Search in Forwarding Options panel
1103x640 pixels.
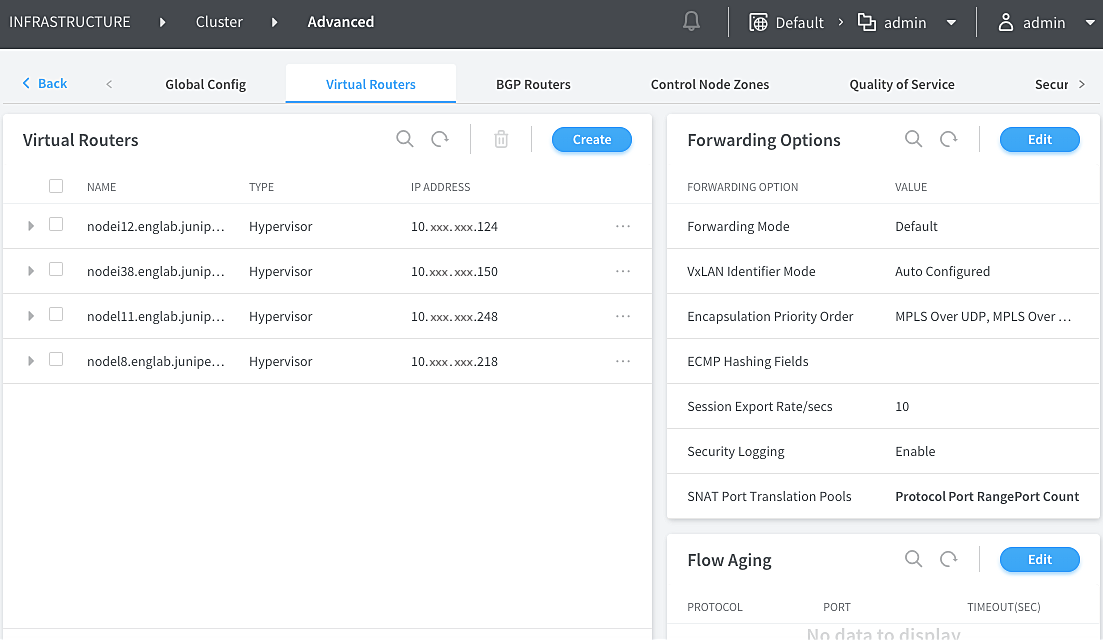click(x=913, y=140)
